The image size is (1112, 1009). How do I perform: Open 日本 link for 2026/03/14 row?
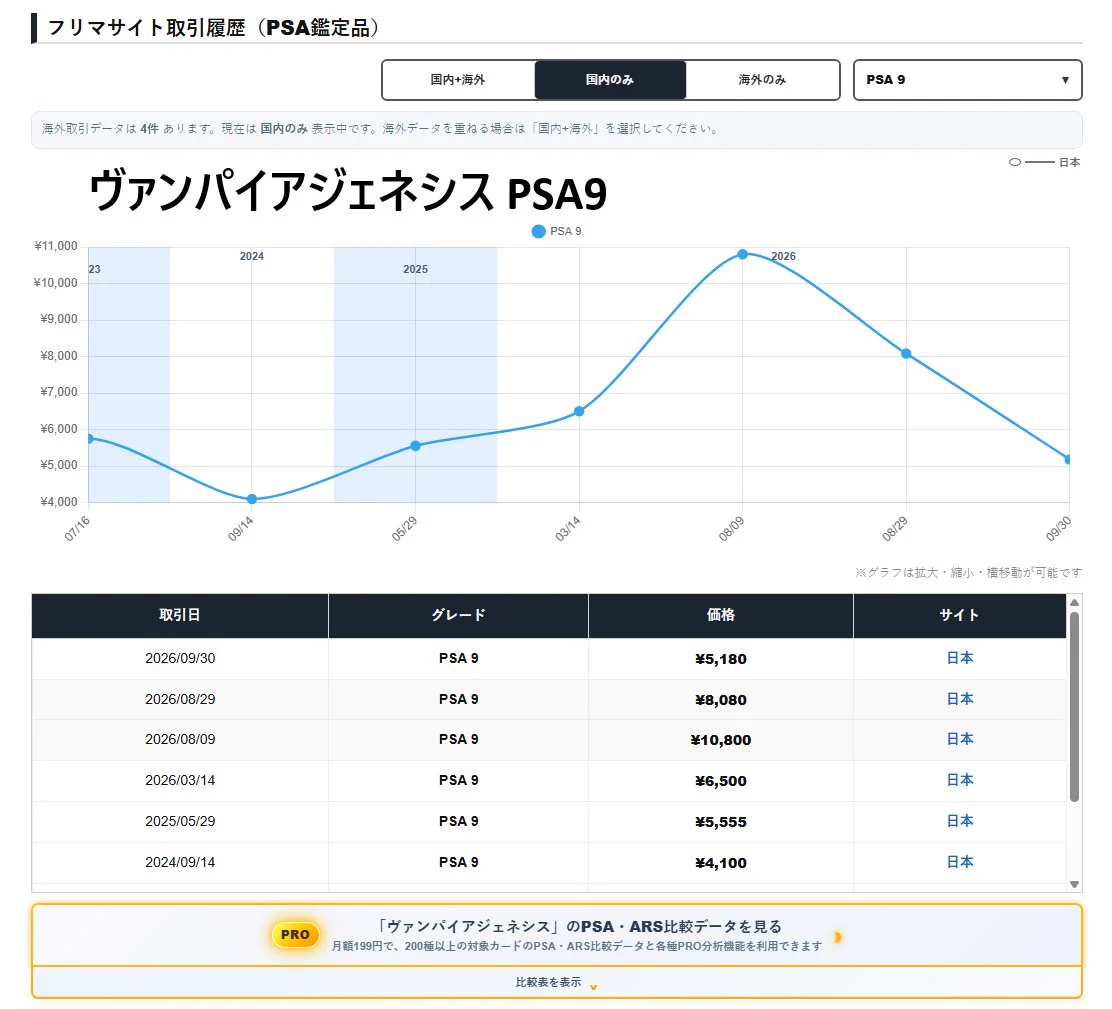[x=960, y=780]
